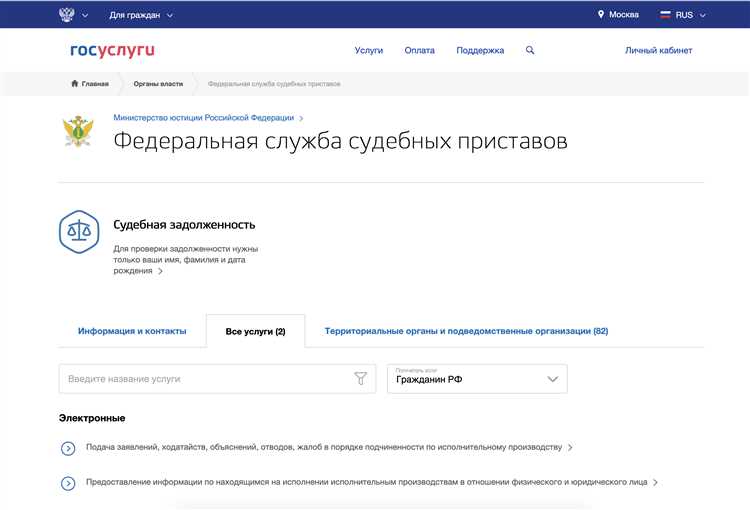Open Судебная задолженность service heading
Image resolution: width=750 pixels, height=510 pixels.
pos(184,225)
